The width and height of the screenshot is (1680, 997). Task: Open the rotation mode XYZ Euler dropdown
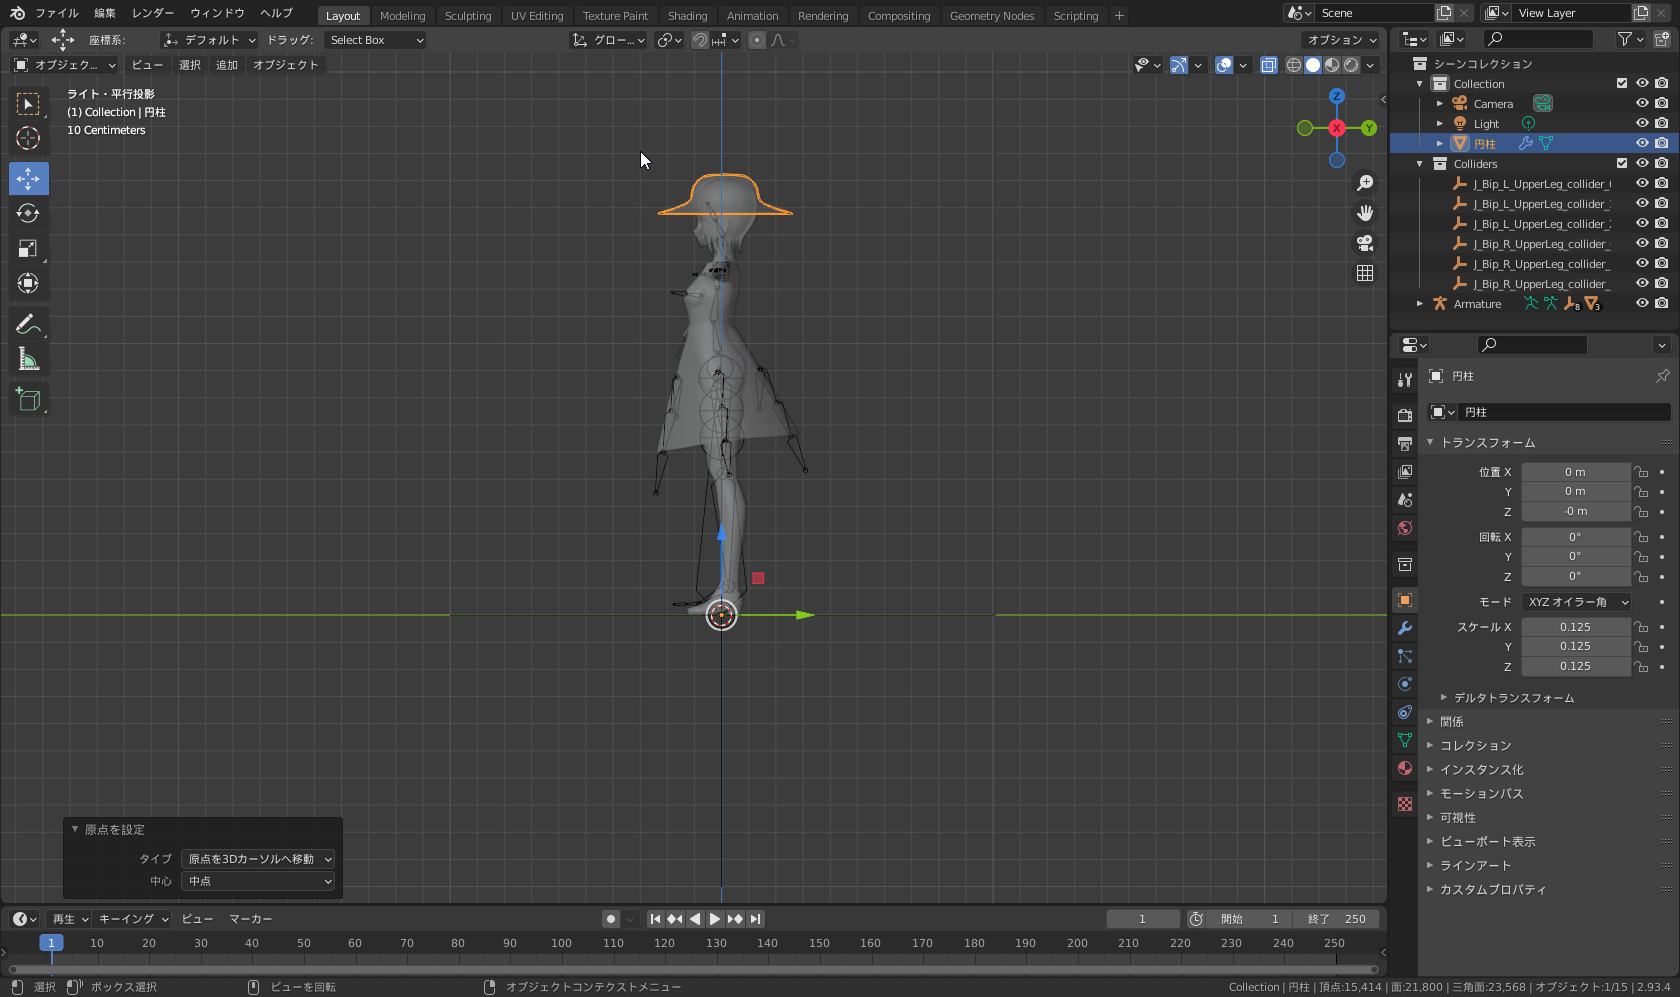(x=1576, y=602)
